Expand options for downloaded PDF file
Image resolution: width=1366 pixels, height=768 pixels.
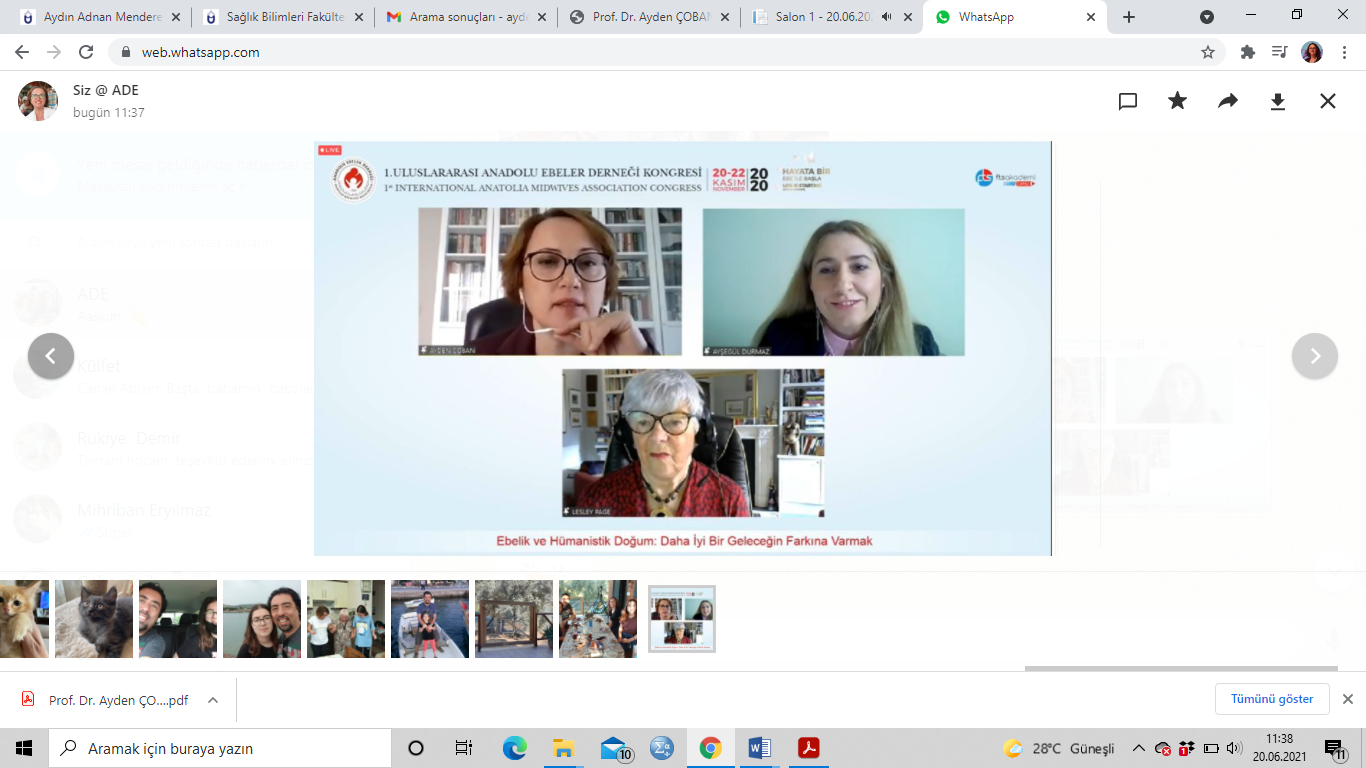tap(213, 700)
